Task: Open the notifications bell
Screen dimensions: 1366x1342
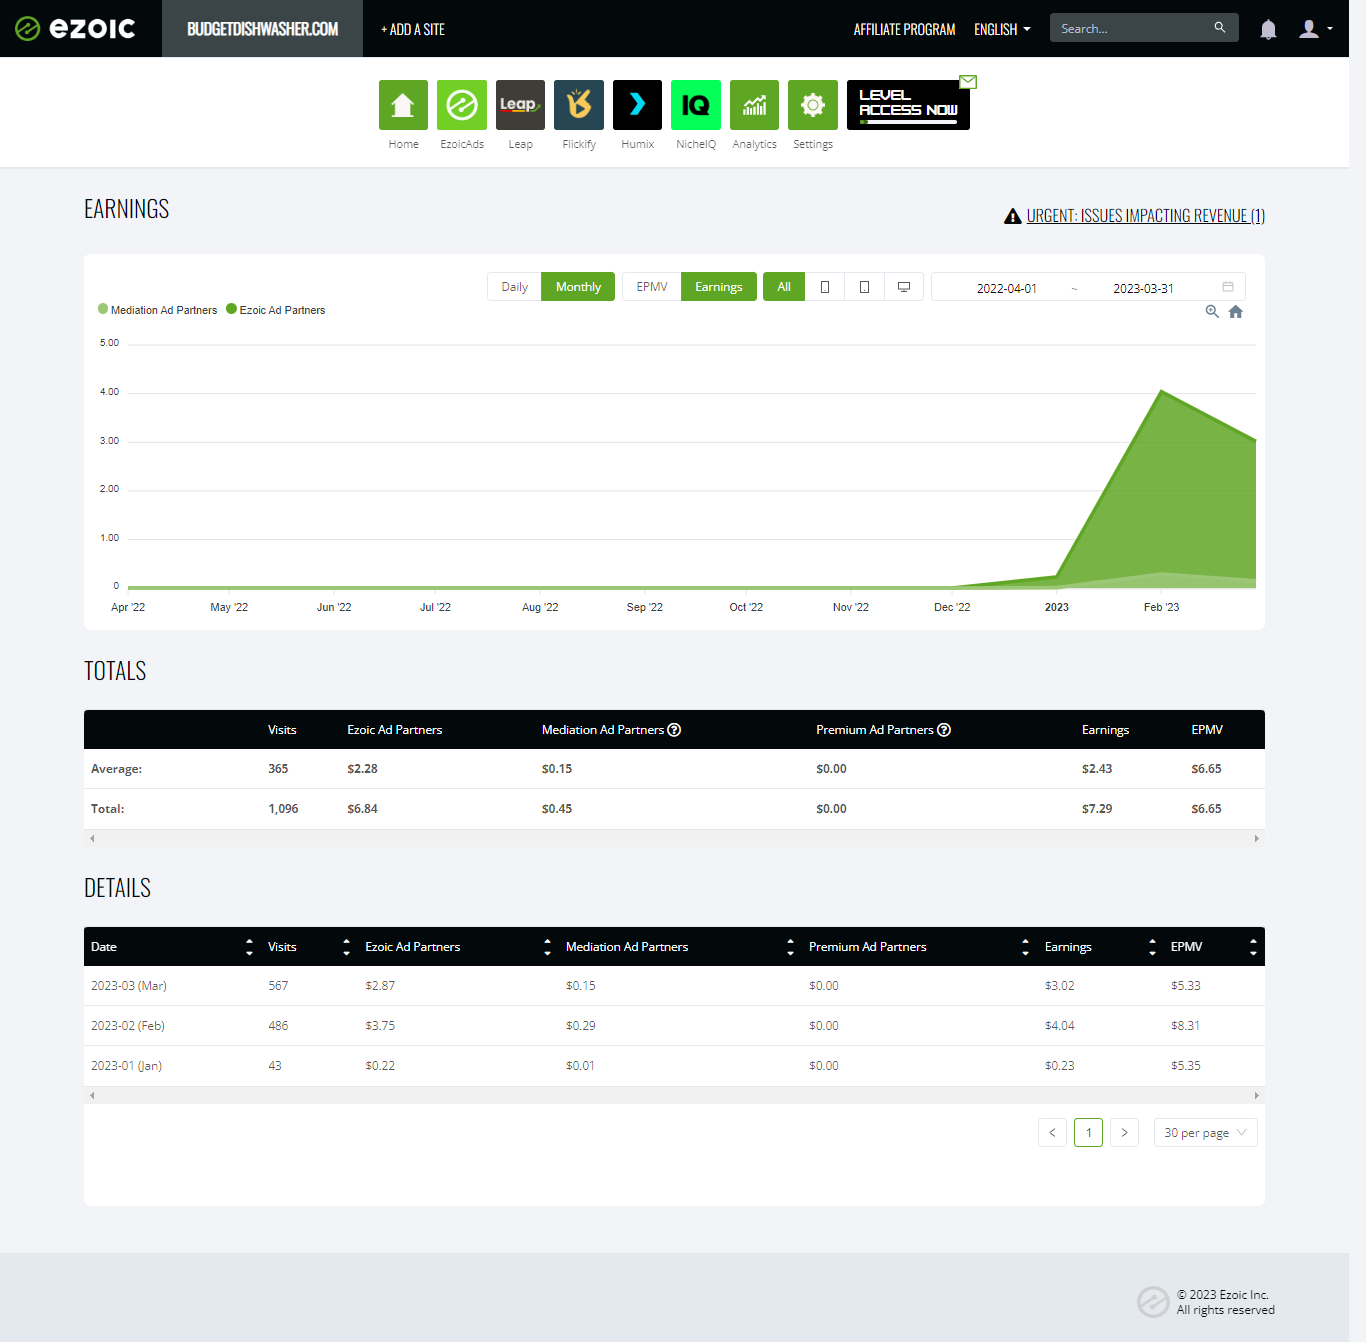Action: 1268,29
